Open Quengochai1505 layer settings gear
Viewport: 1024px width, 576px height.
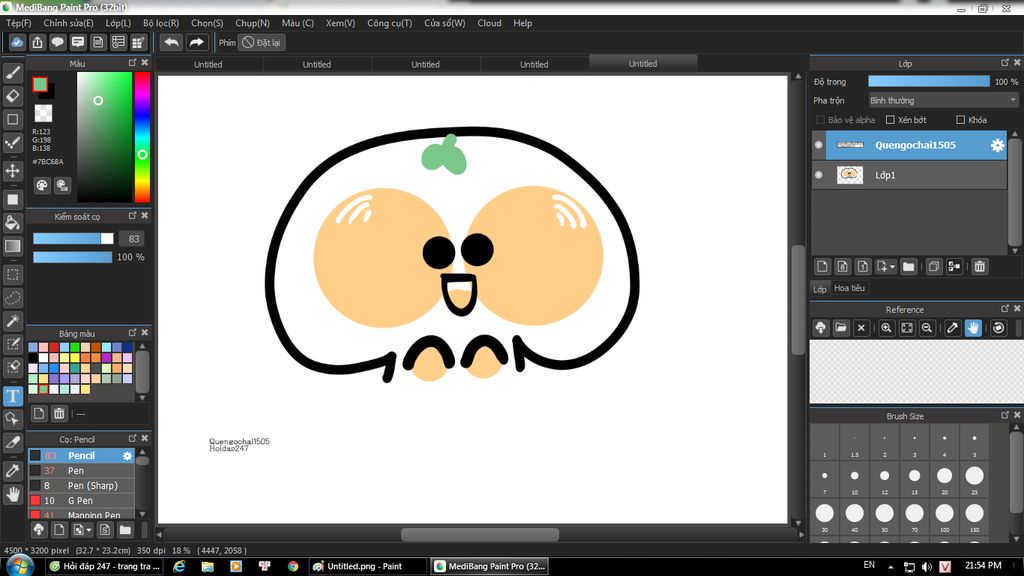[997, 145]
